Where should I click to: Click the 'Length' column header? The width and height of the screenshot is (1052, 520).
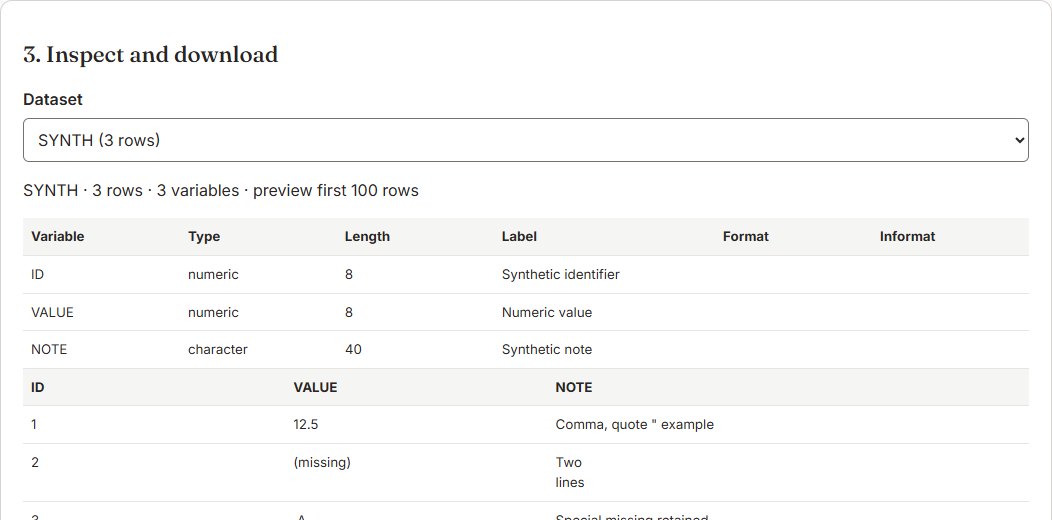[x=367, y=236]
